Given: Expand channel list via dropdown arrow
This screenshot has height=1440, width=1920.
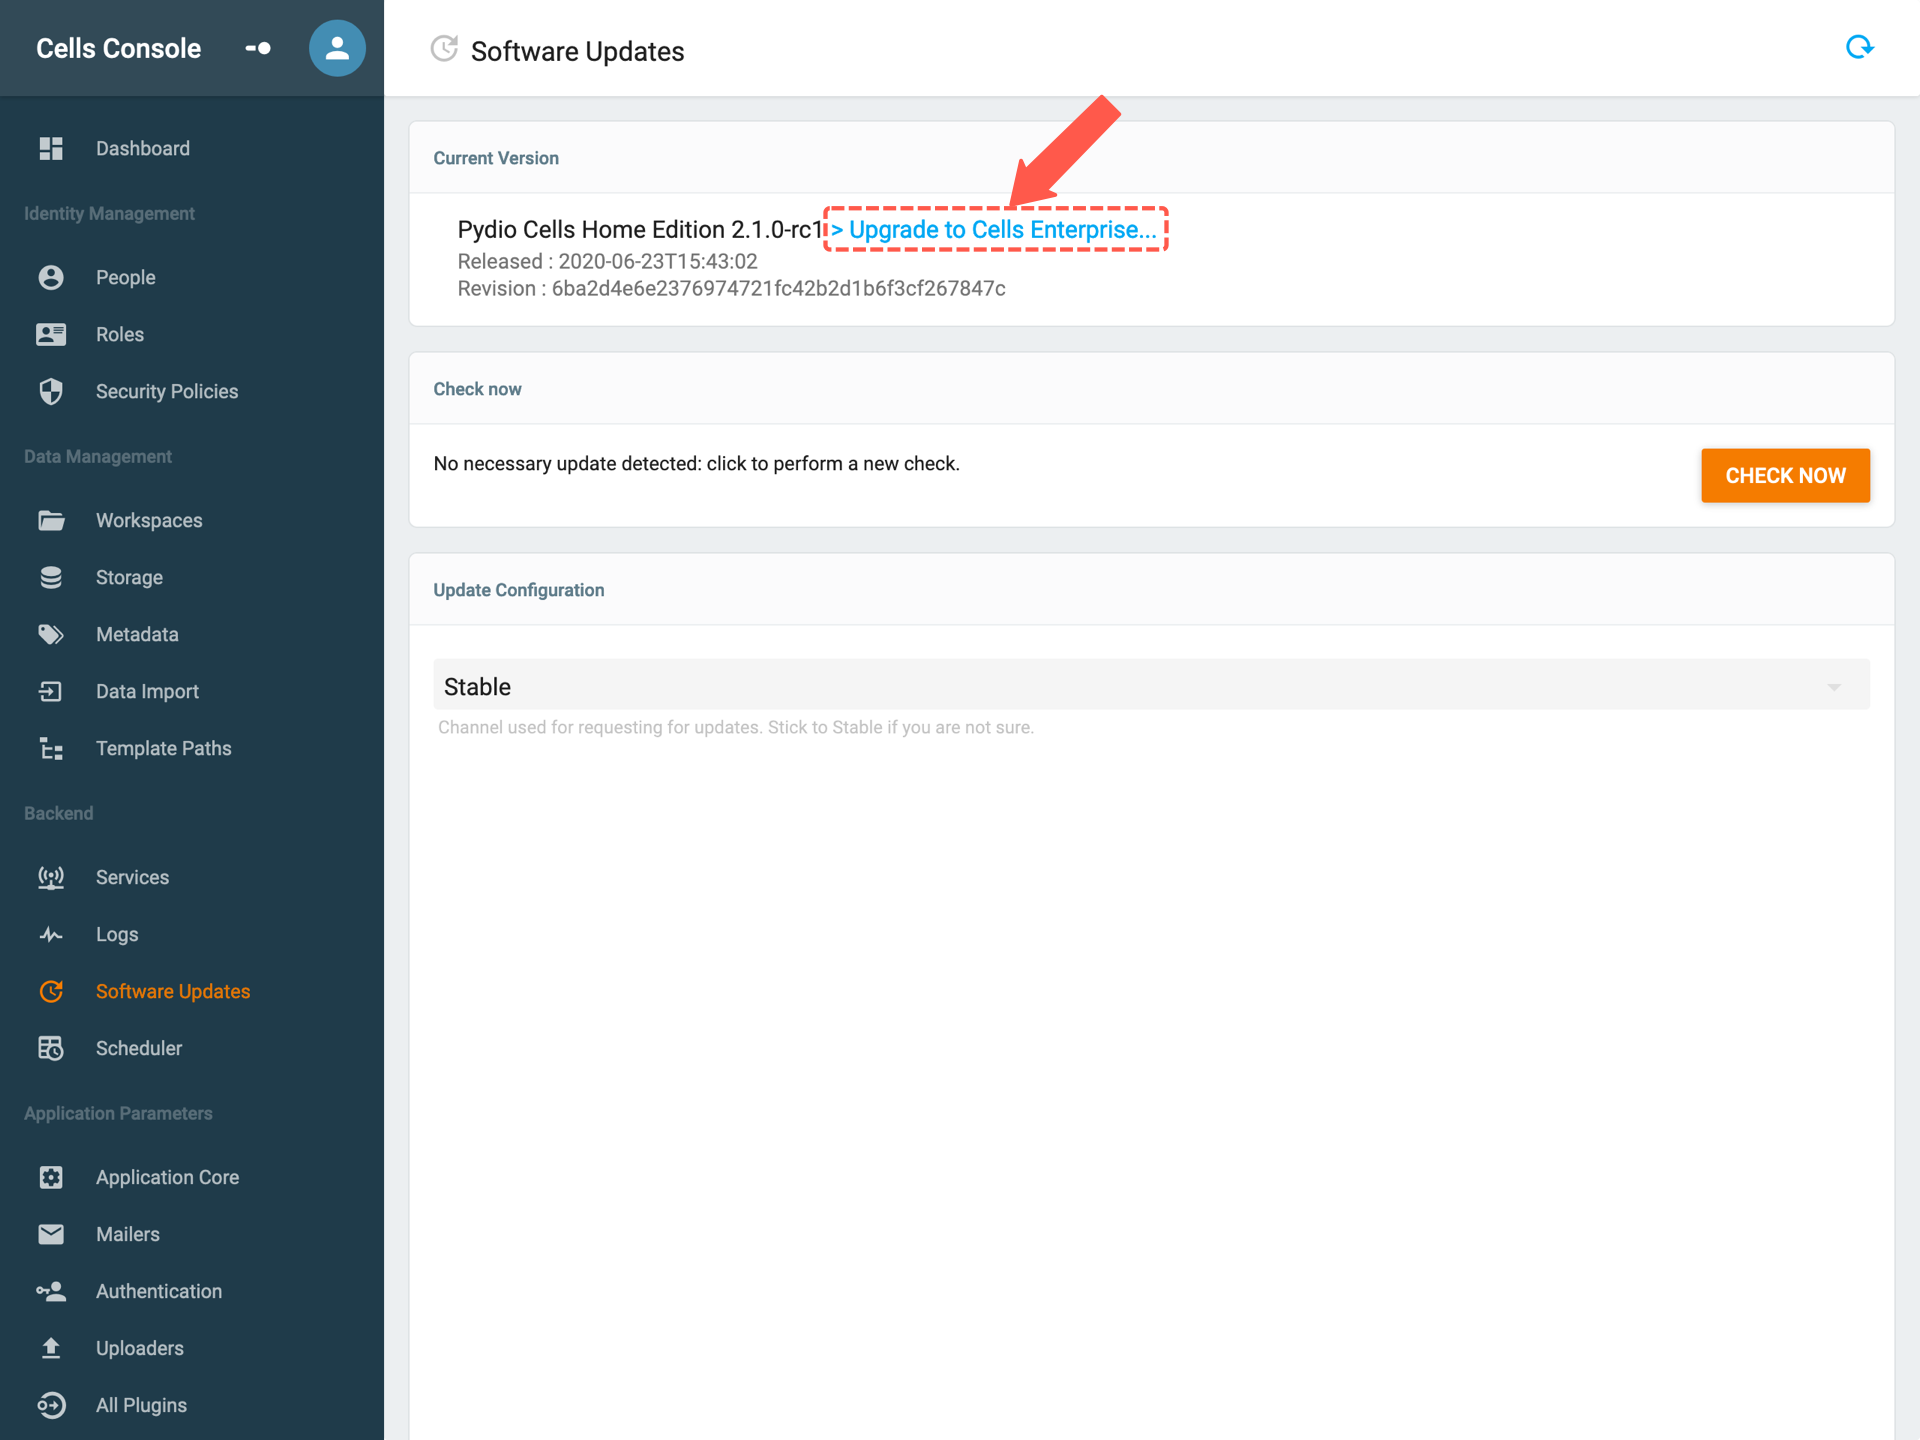Looking at the screenshot, I should (1834, 687).
